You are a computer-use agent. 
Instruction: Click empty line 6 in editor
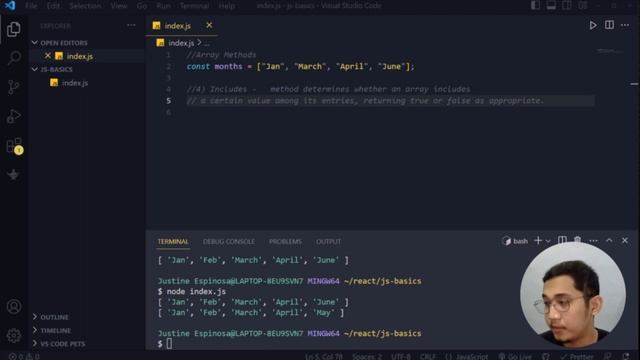(390, 112)
